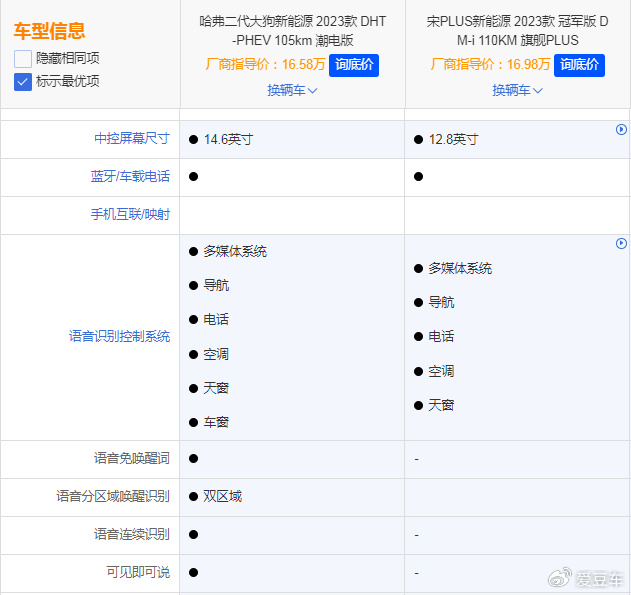Click 厂商指导价：16.58万 price text

265,64
